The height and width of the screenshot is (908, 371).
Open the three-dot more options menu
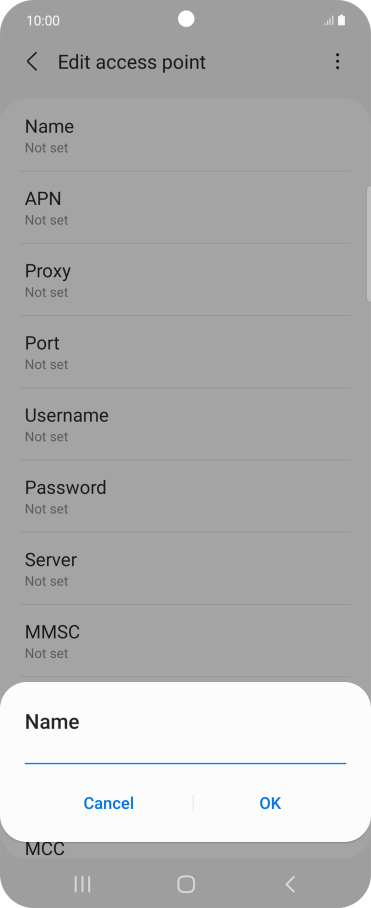[337, 62]
